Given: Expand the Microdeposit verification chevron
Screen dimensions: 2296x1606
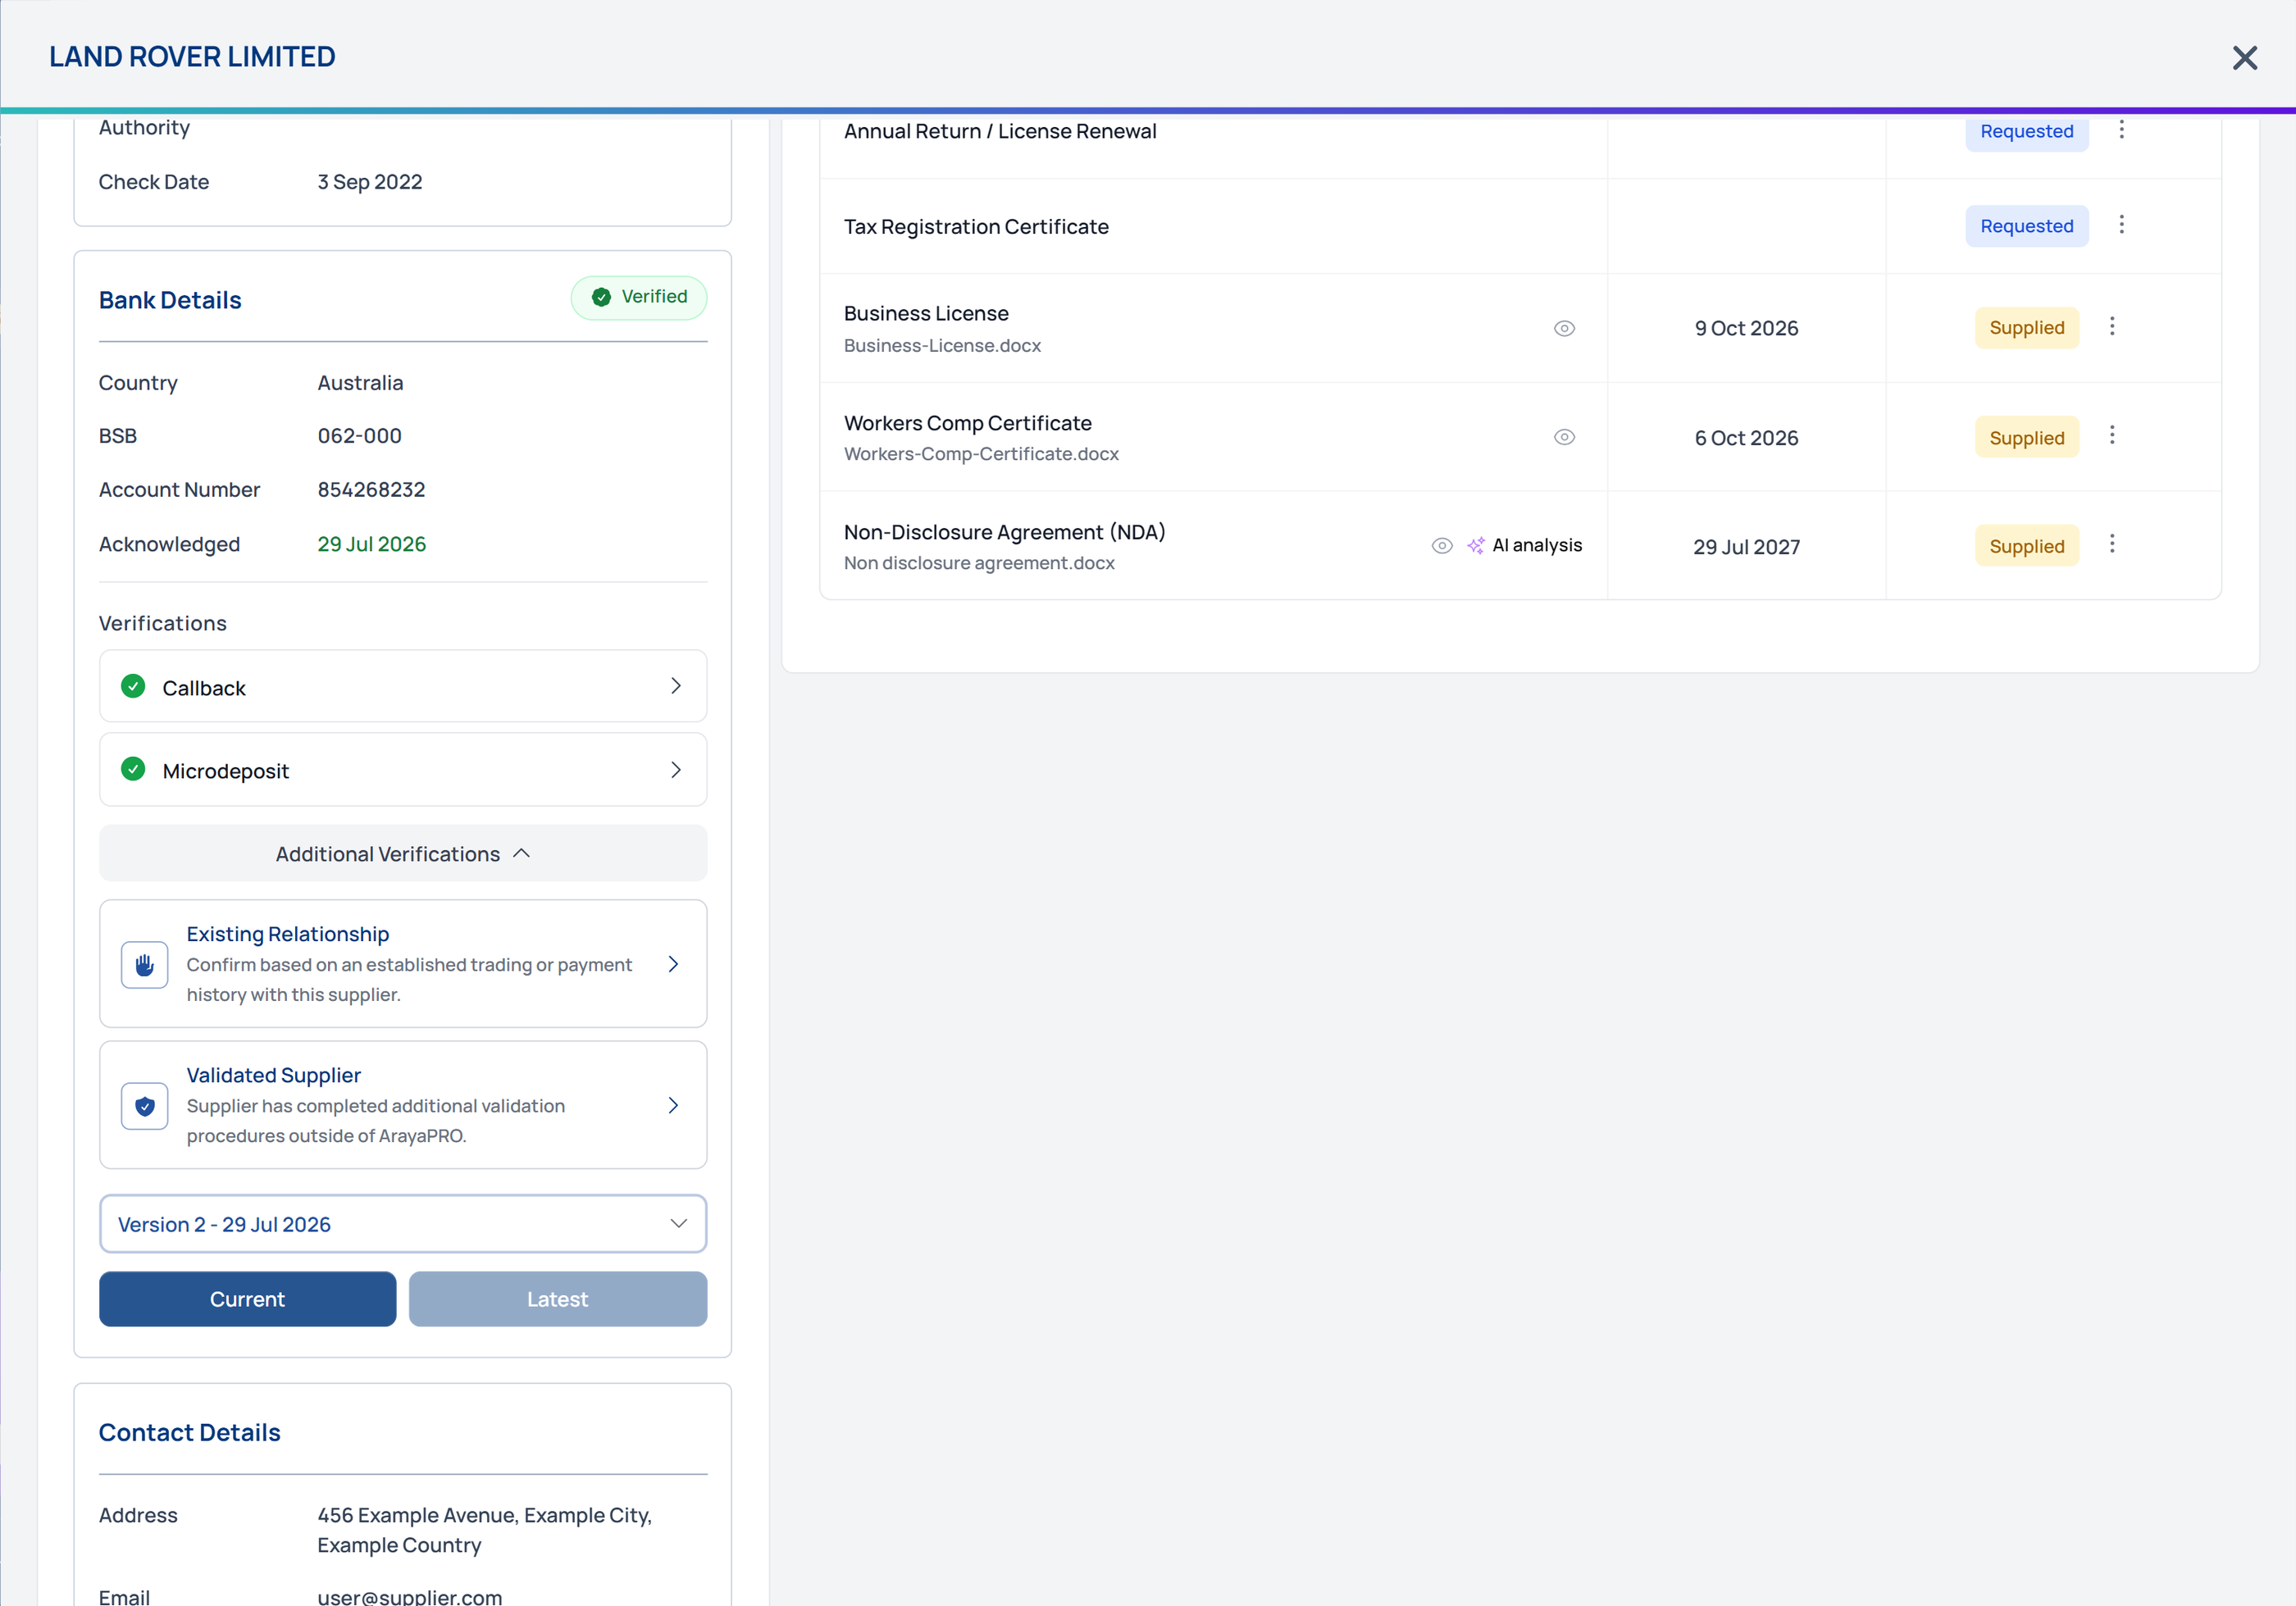Looking at the screenshot, I should (x=675, y=770).
